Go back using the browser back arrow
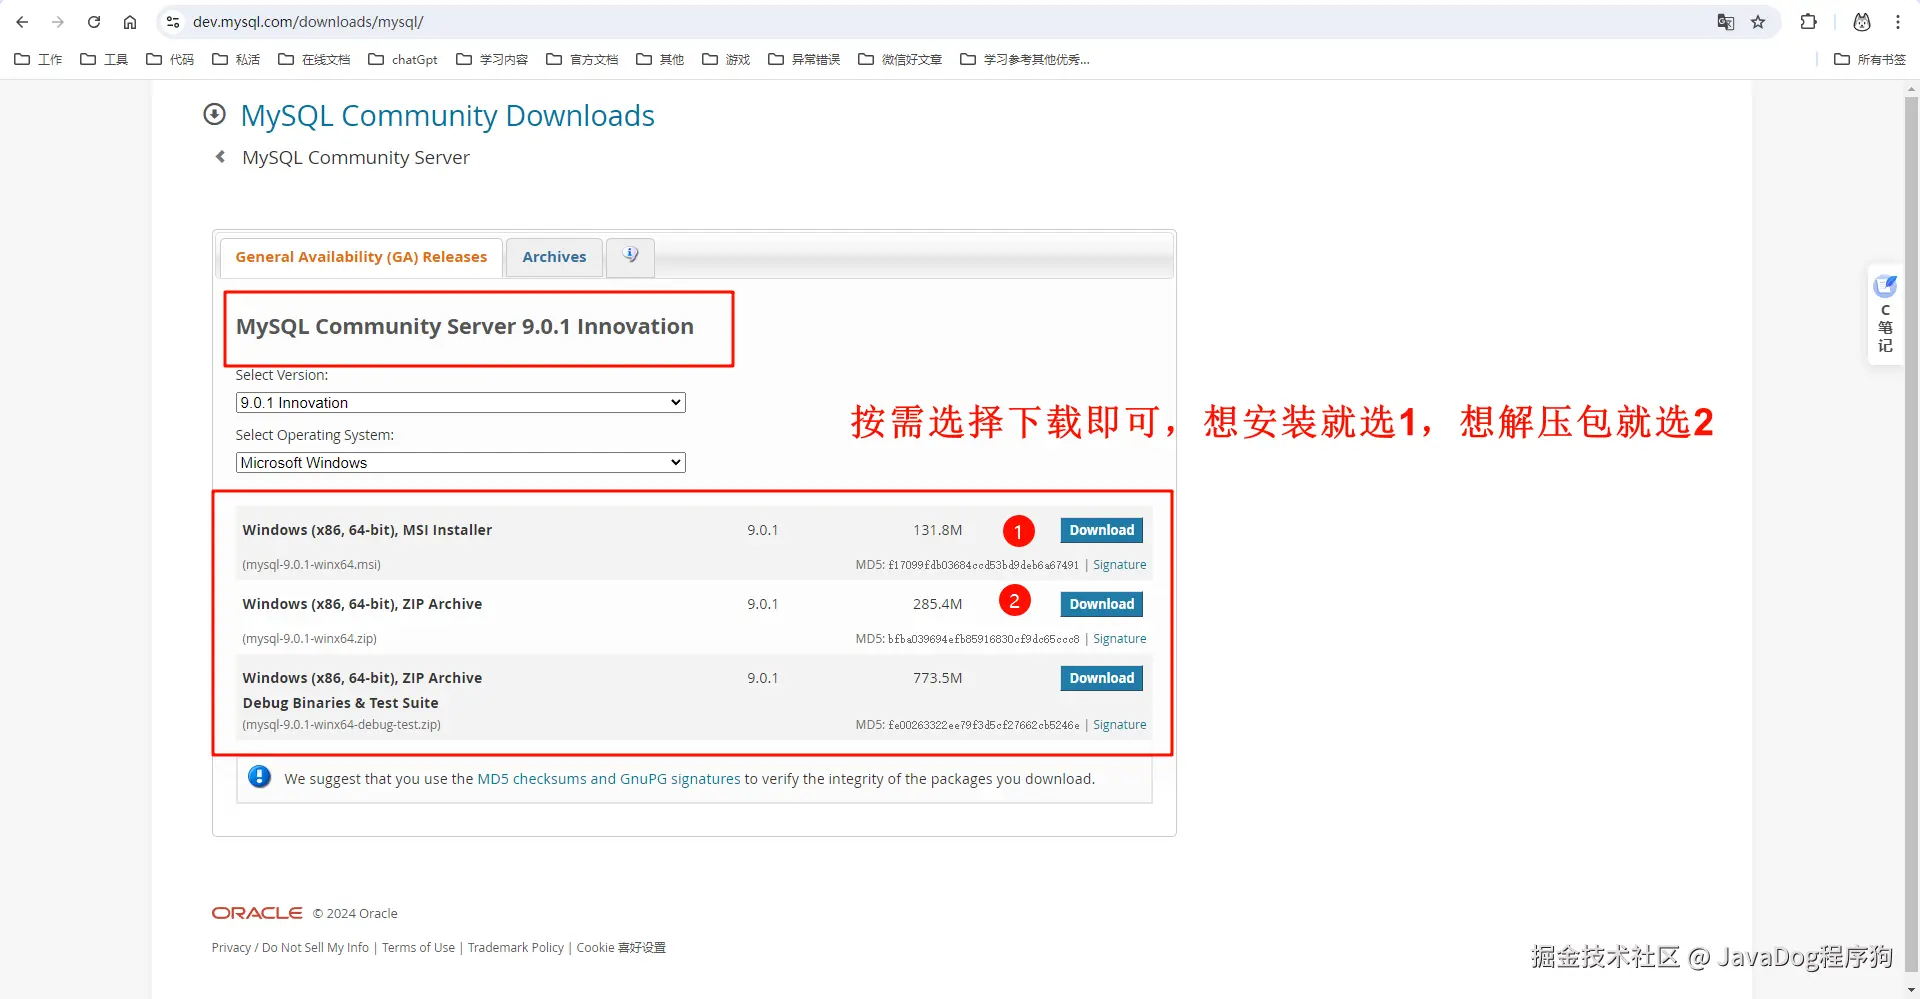The height and width of the screenshot is (999, 1920). pos(22,22)
